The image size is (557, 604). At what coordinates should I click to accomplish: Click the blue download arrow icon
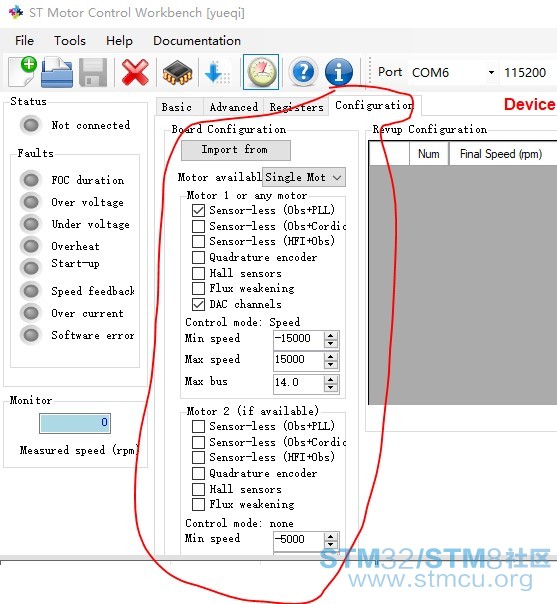click(x=217, y=72)
